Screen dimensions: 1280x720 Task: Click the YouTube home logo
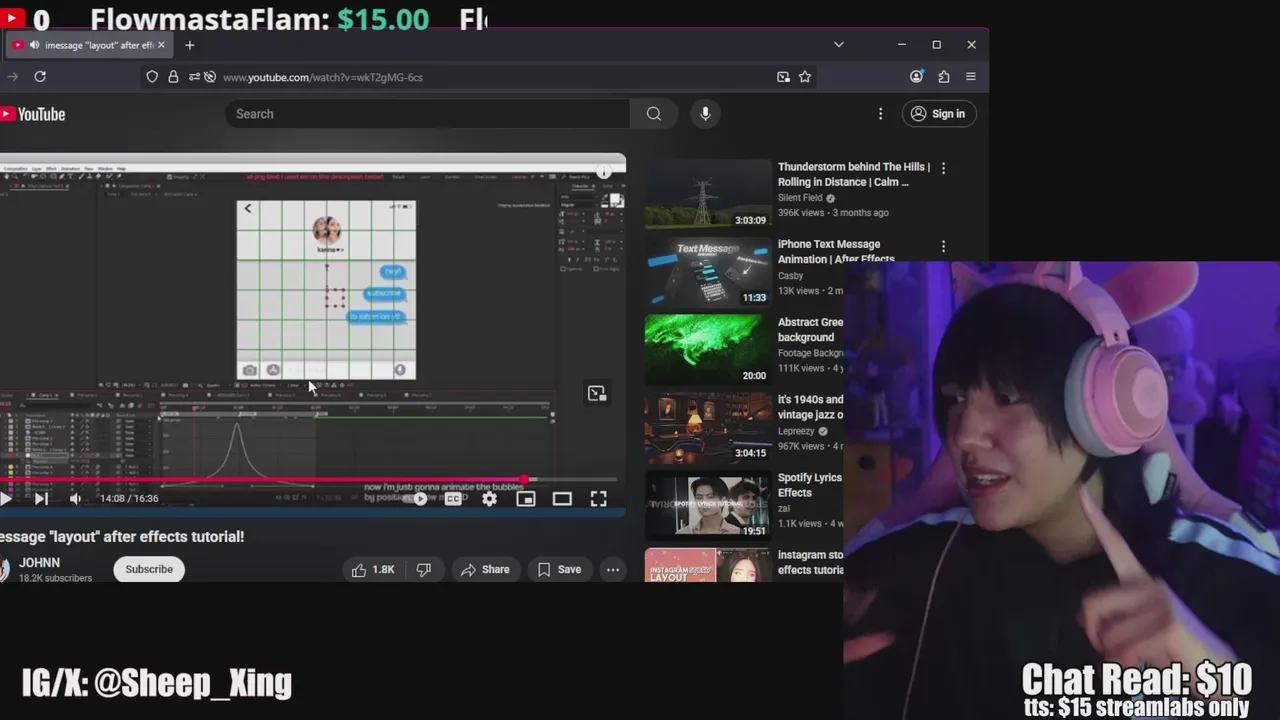point(33,114)
